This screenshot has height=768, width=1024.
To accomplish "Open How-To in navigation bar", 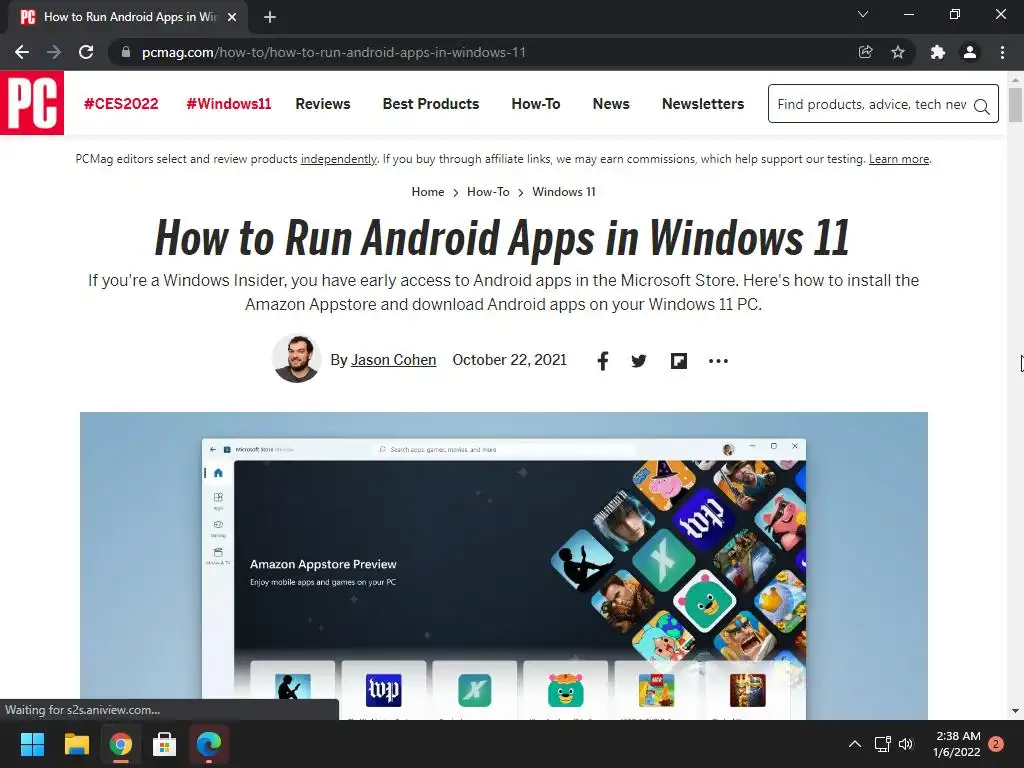I will pos(536,104).
